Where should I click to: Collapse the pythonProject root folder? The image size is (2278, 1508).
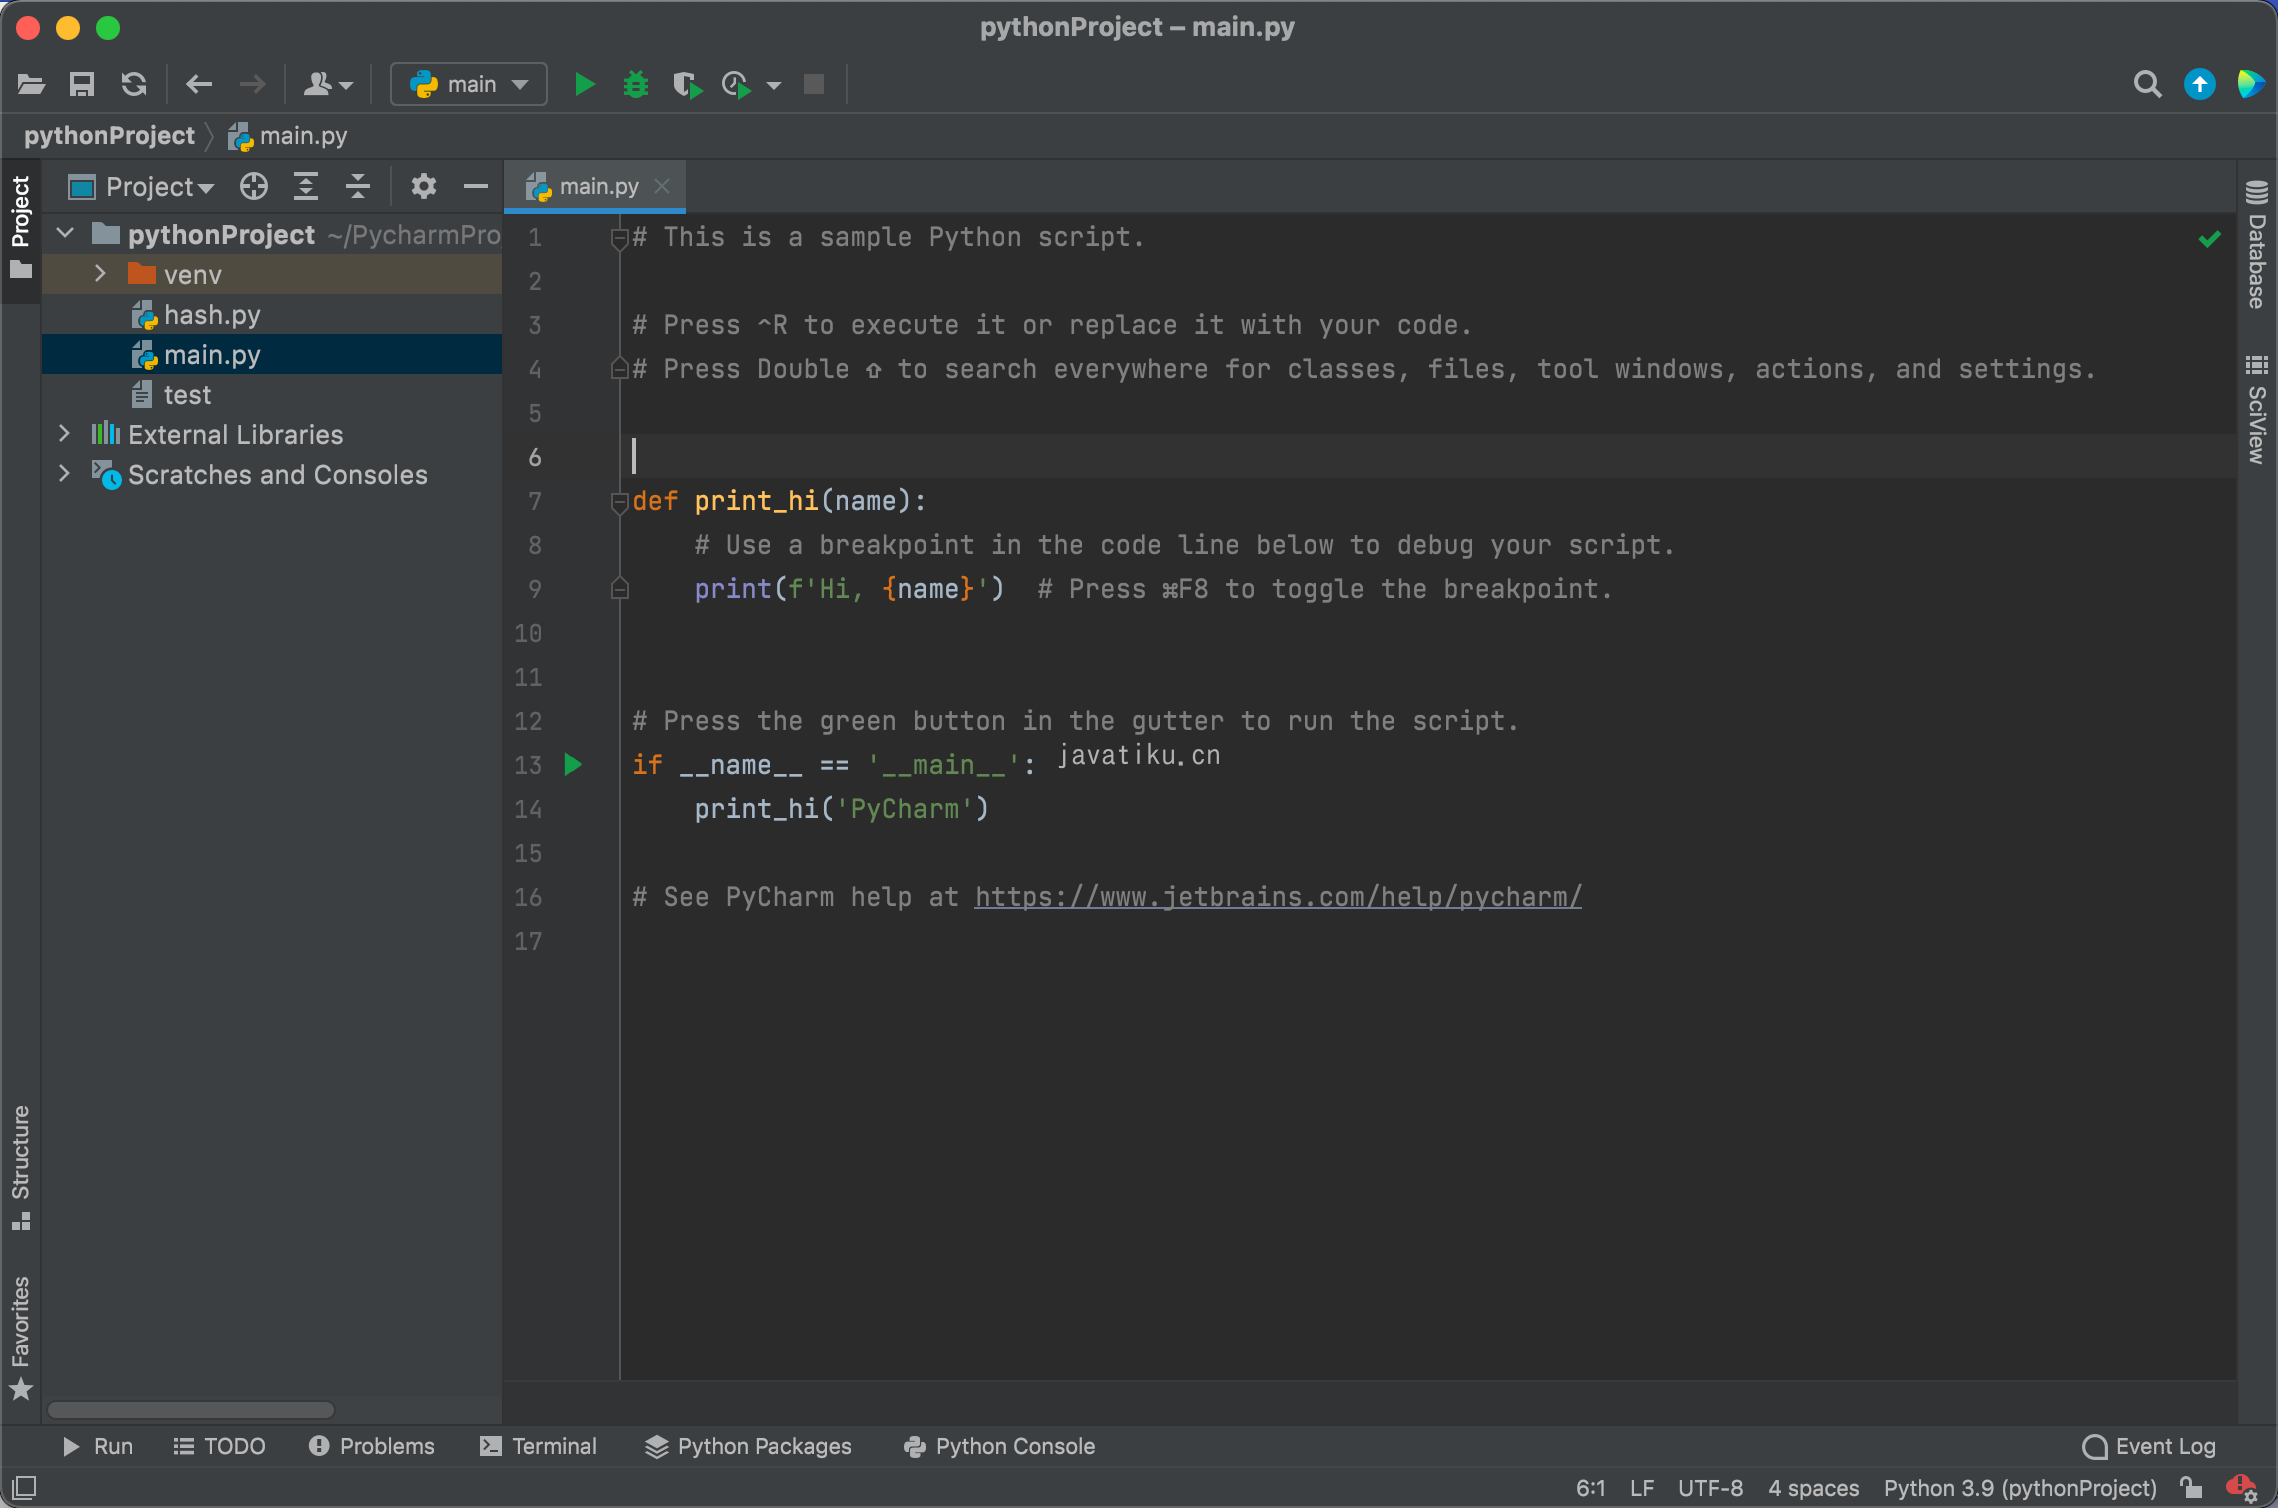[66, 234]
